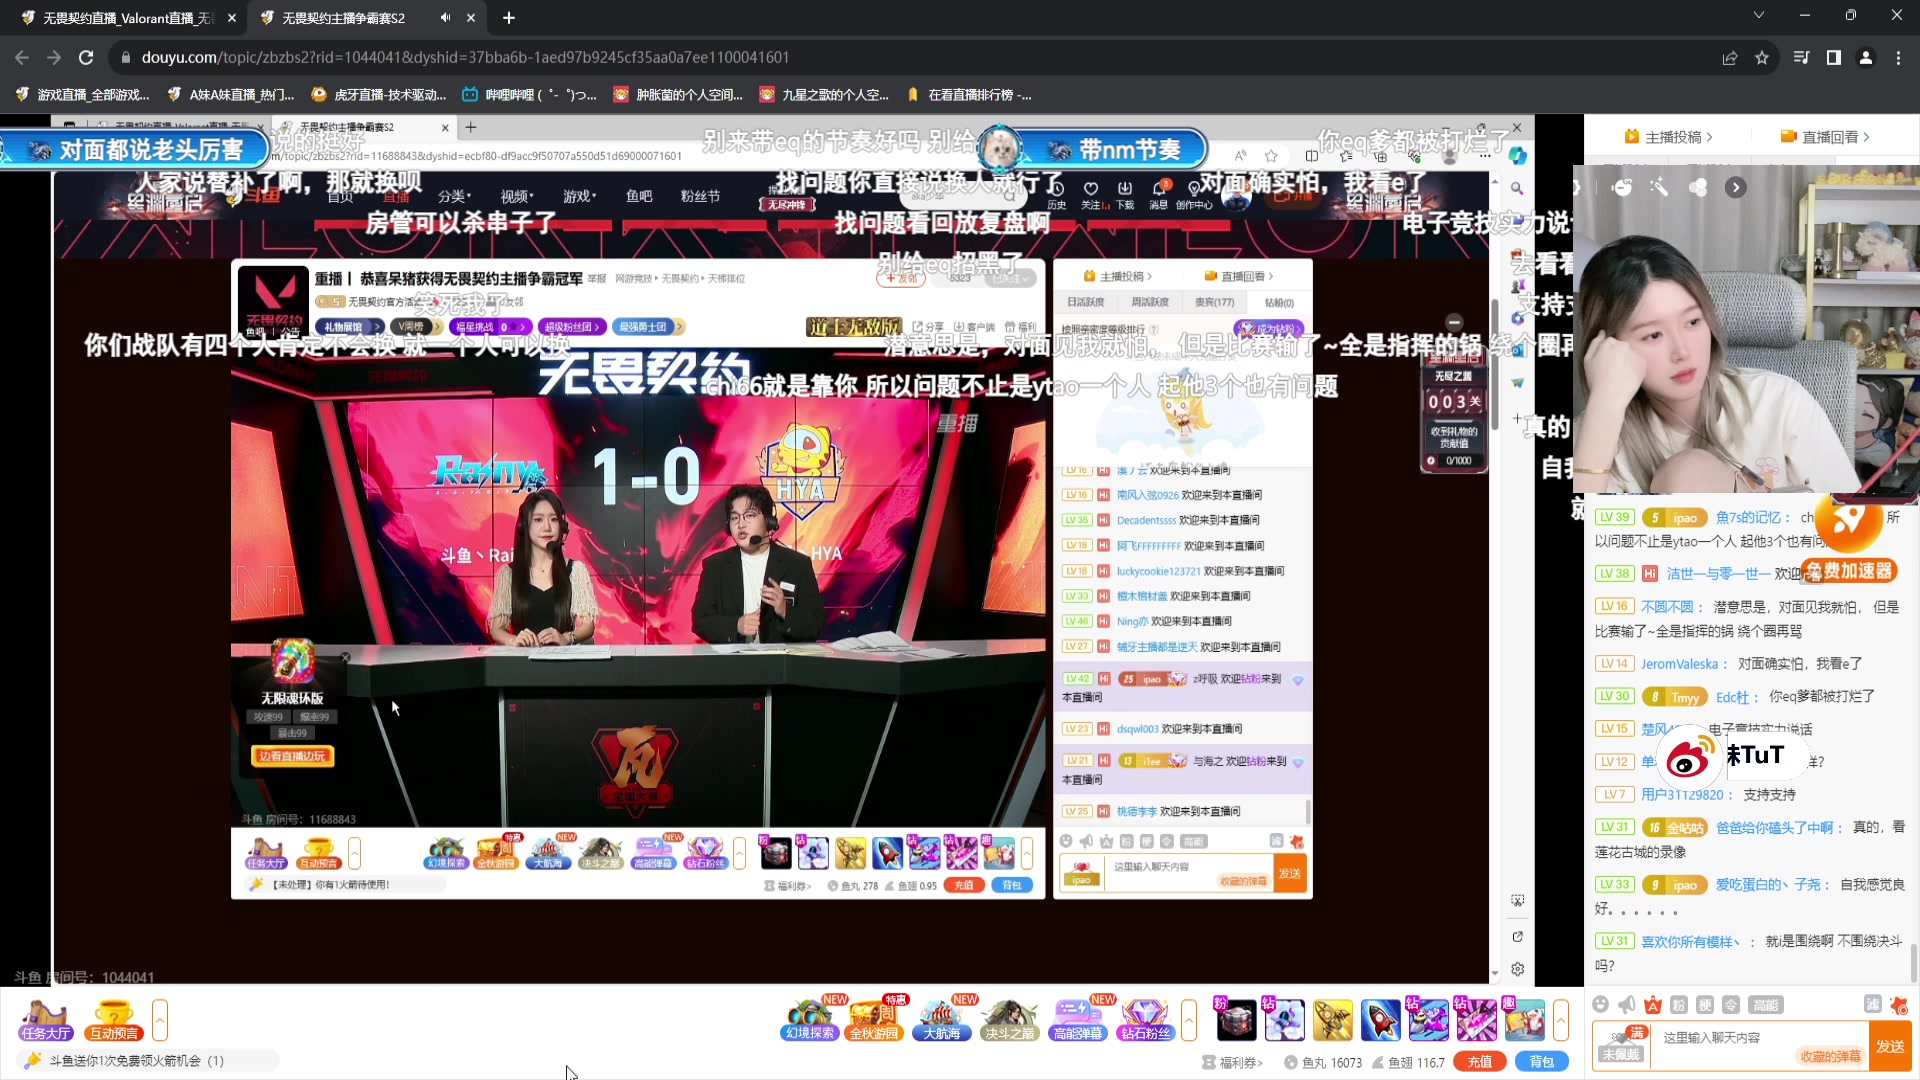The width and height of the screenshot is (1920, 1080).
Task: Open Chrome side panel icon
Action: tap(1834, 58)
